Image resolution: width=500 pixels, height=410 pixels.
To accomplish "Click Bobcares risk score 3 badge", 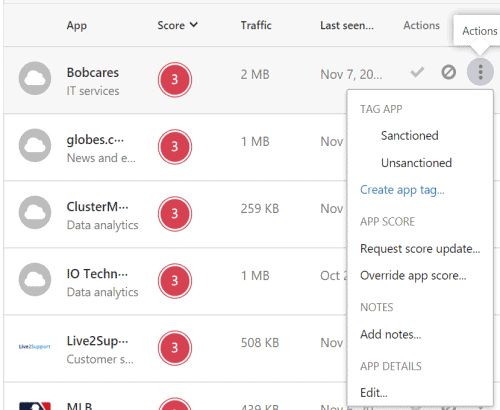I will (175, 80).
